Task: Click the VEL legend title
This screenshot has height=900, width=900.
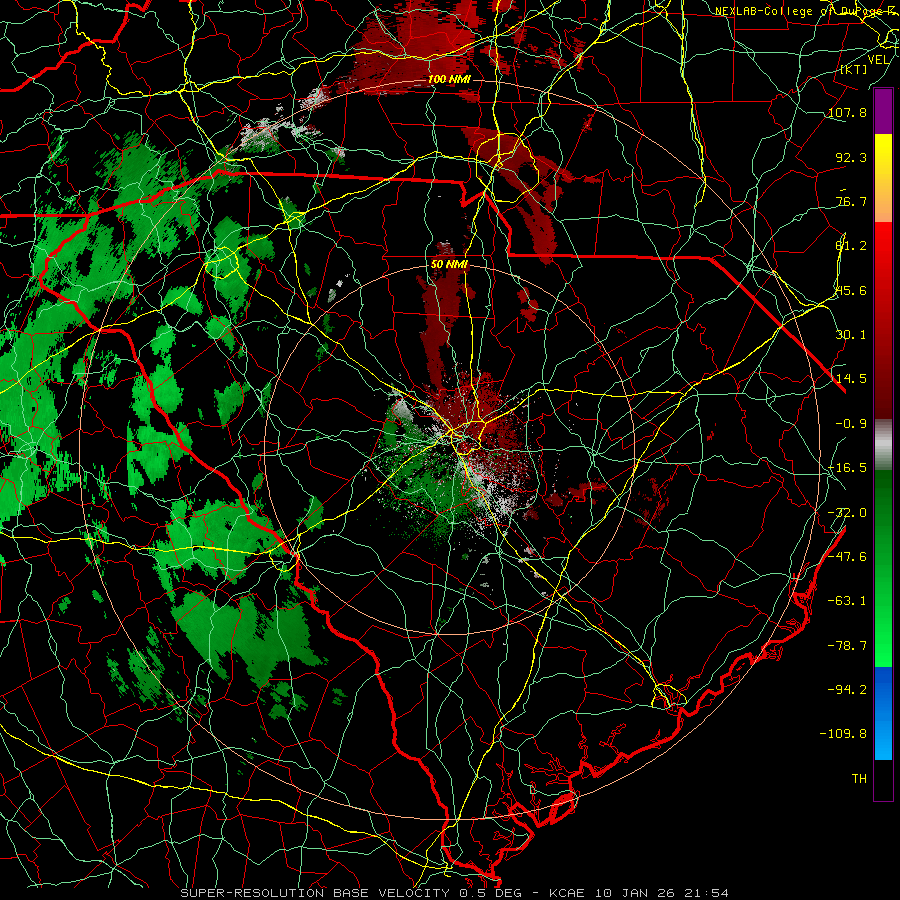Action: tap(878, 60)
